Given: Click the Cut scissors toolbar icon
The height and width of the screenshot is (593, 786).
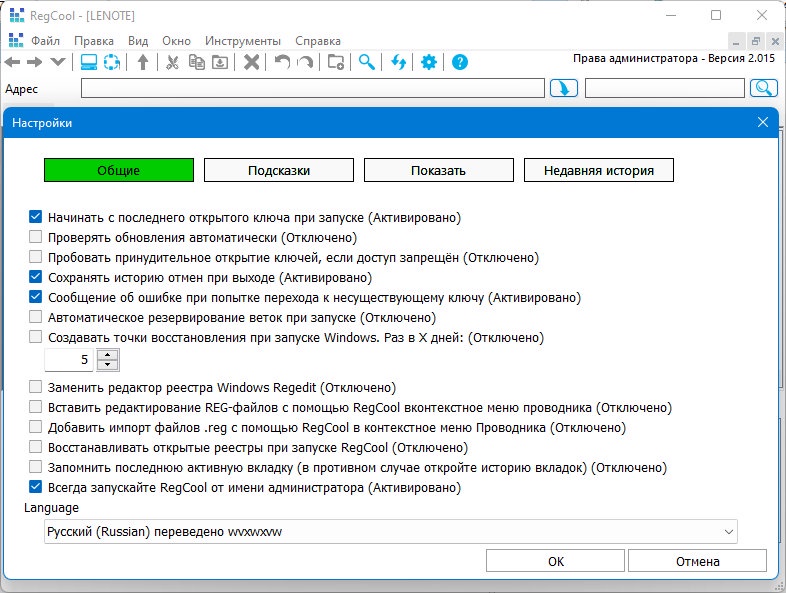Looking at the screenshot, I should [172, 63].
